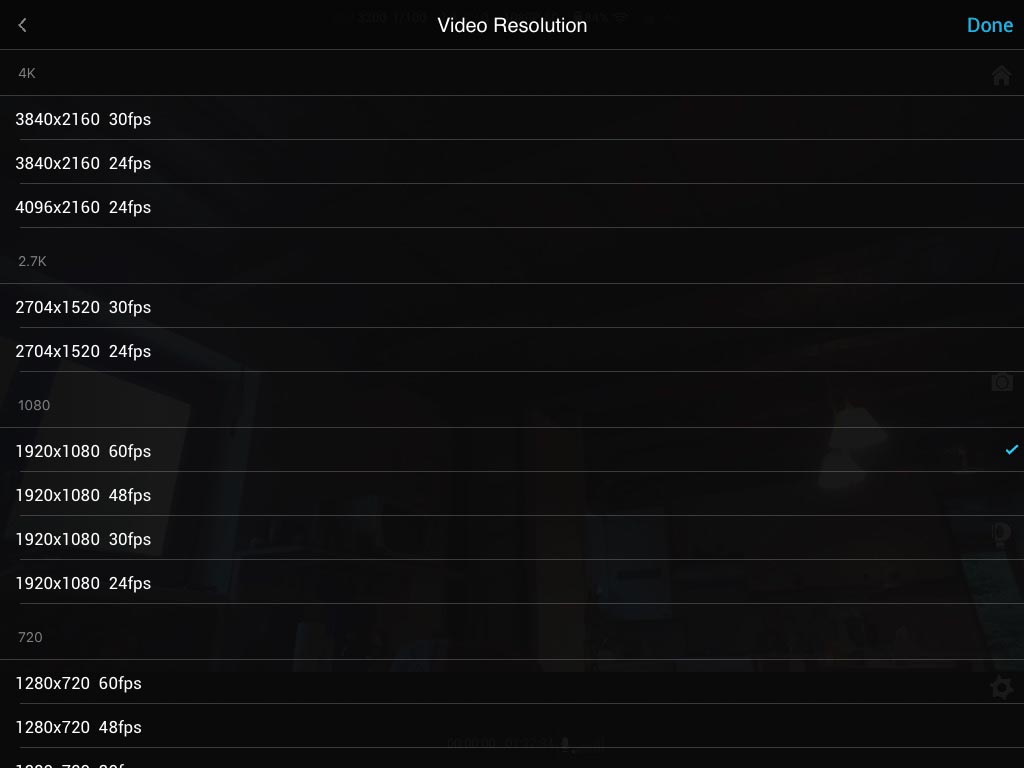Select 4096x2160 24fps resolution
Image resolution: width=1024 pixels, height=768 pixels.
[512, 206]
